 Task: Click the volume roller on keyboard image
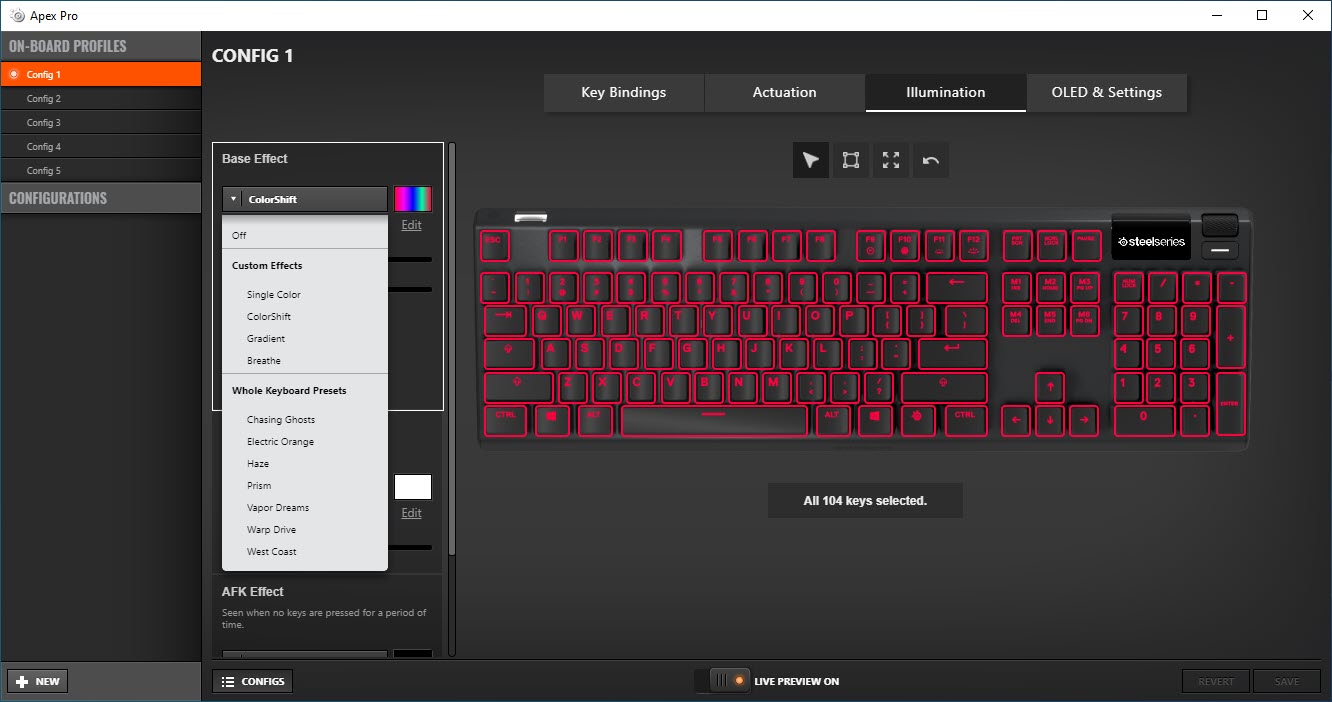tap(1220, 225)
